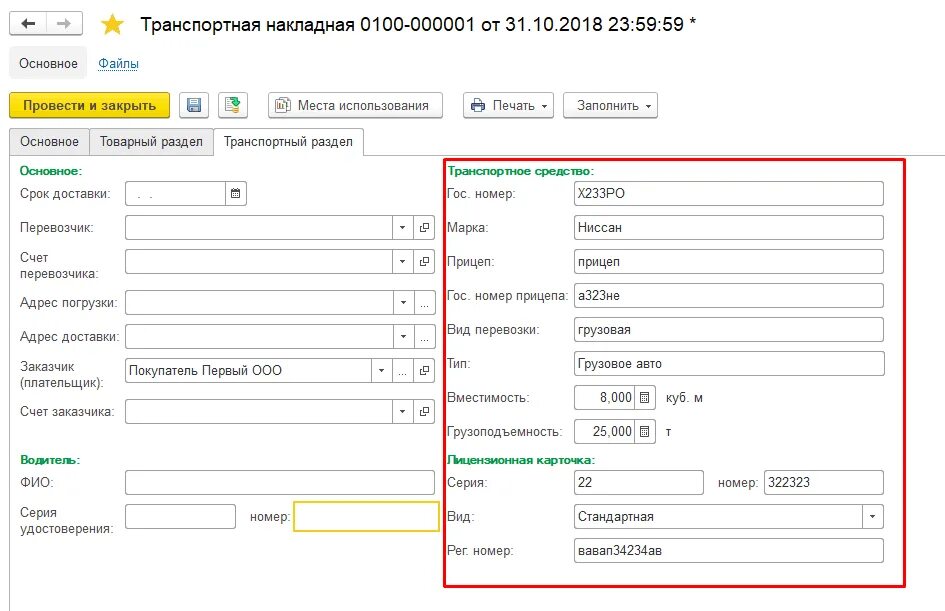The height and width of the screenshot is (611, 945).
Task: Open calendar picker for Срок доставки
Action: 236,193
